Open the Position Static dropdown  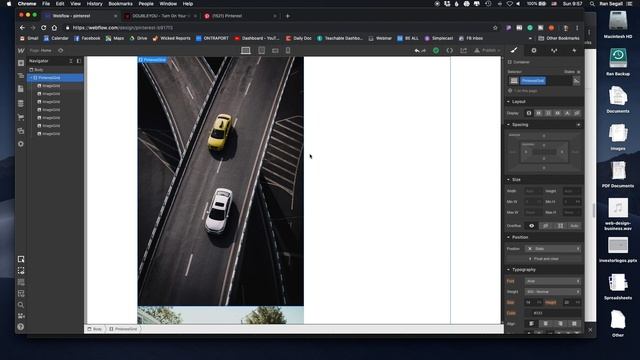pyautogui.click(x=553, y=249)
